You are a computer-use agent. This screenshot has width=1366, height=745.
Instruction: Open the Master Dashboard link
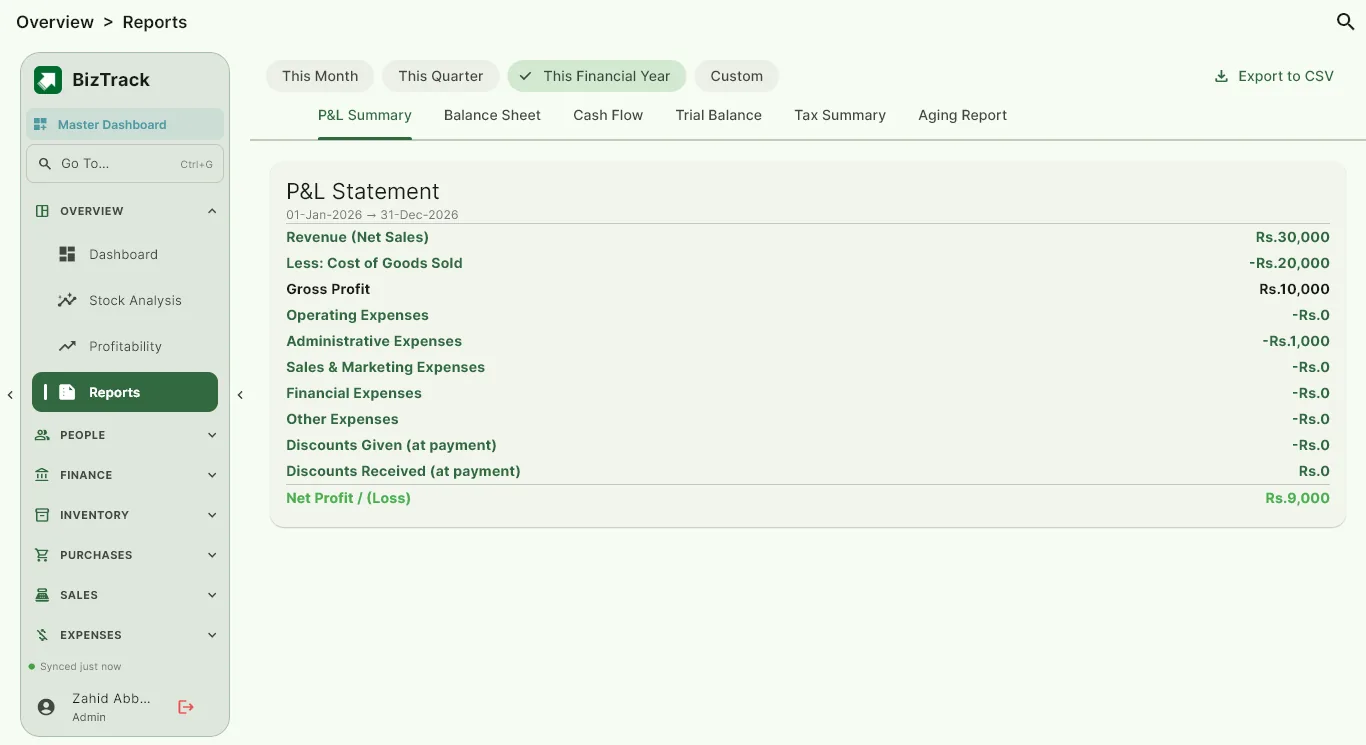click(x=125, y=124)
